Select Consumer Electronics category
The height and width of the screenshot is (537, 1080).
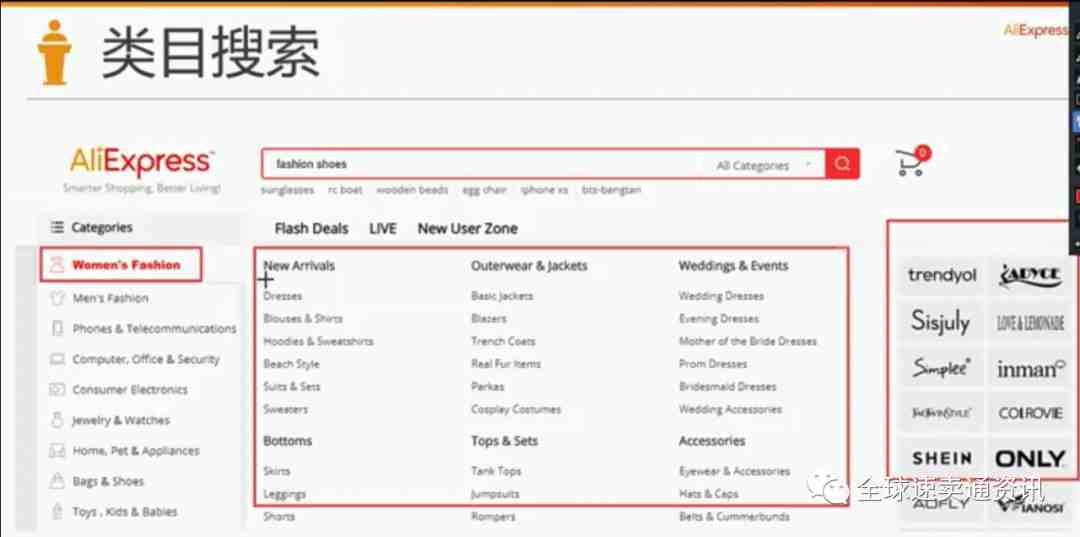point(130,390)
